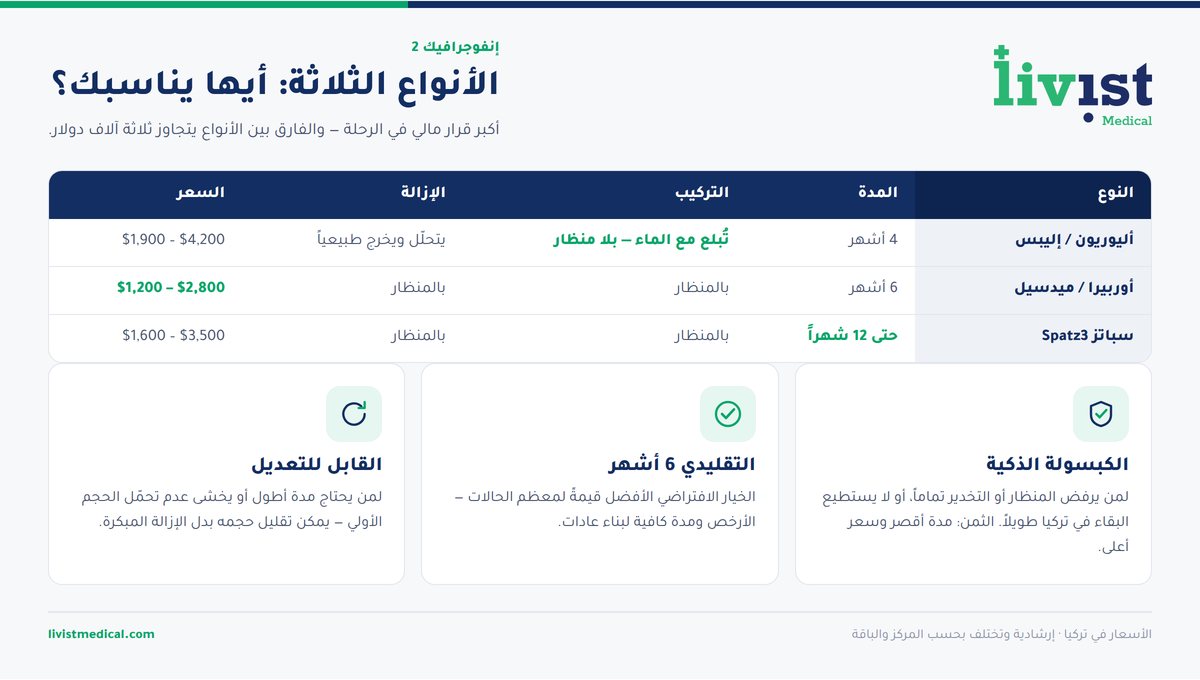Image resolution: width=1200 pixels, height=680 pixels.
Task: Click the description under الكبسولة الذكية
Action: click(x=974, y=522)
